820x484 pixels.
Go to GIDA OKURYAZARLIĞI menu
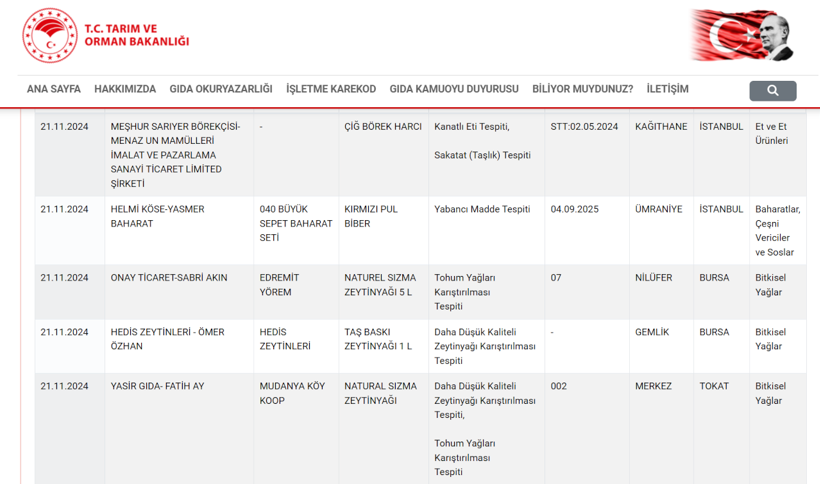[x=221, y=89]
